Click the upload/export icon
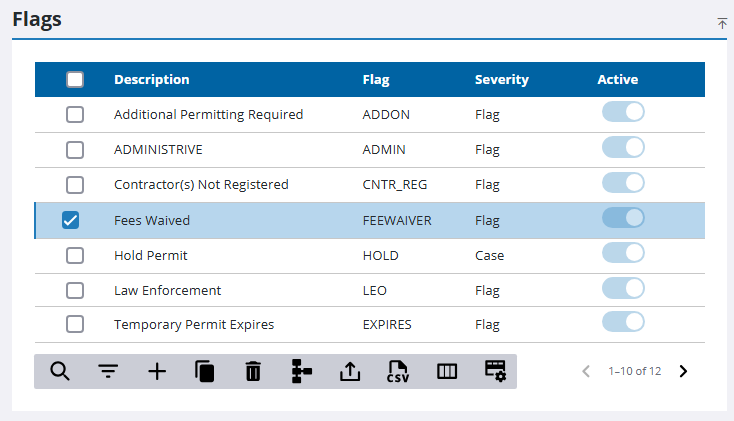Image resolution: width=734 pixels, height=421 pixels. (x=349, y=371)
